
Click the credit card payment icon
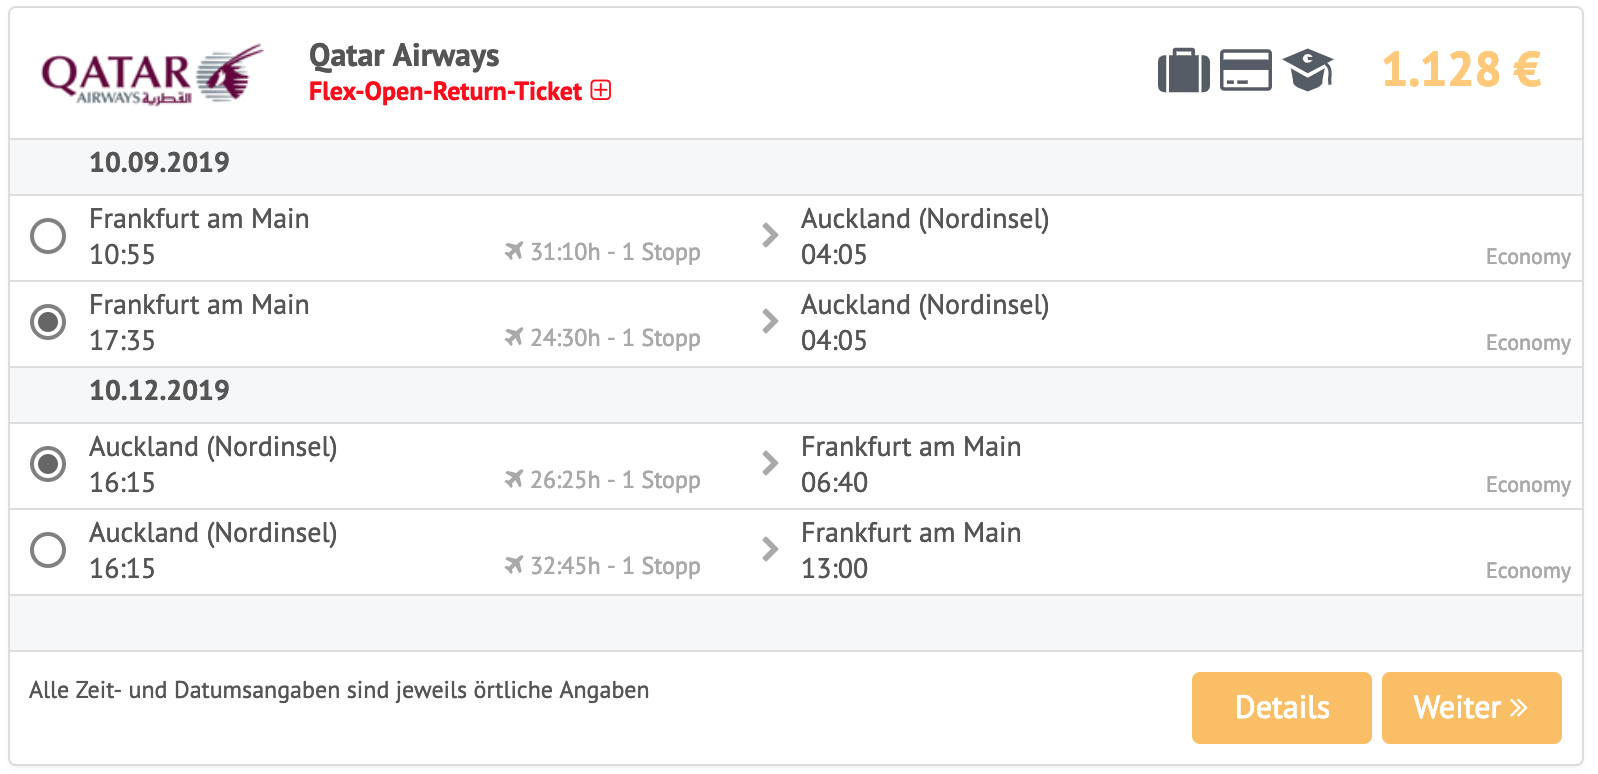pos(1246,70)
